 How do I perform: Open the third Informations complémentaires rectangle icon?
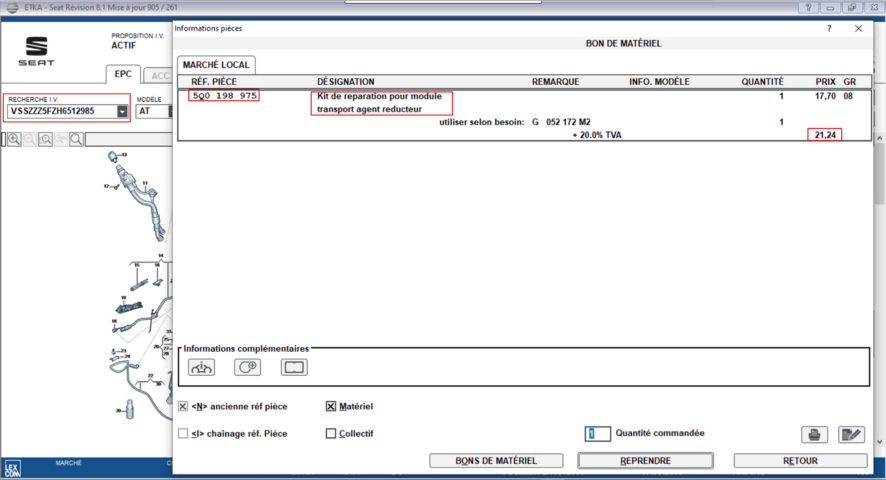click(294, 367)
